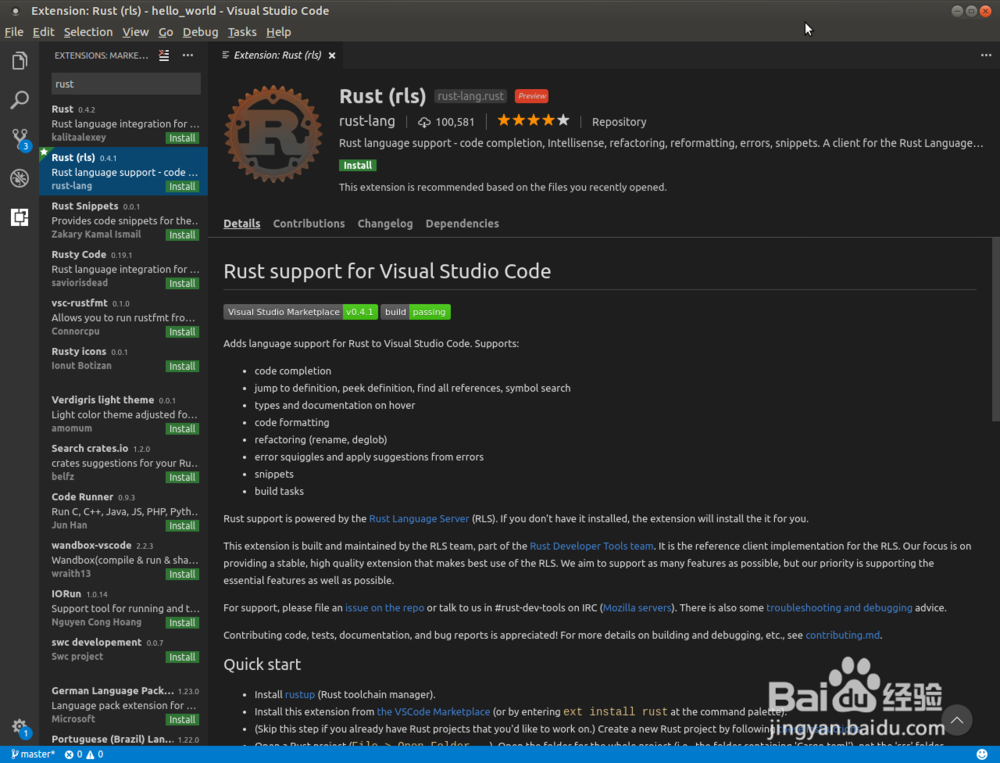Switch to the Contributions tab

pos(309,223)
